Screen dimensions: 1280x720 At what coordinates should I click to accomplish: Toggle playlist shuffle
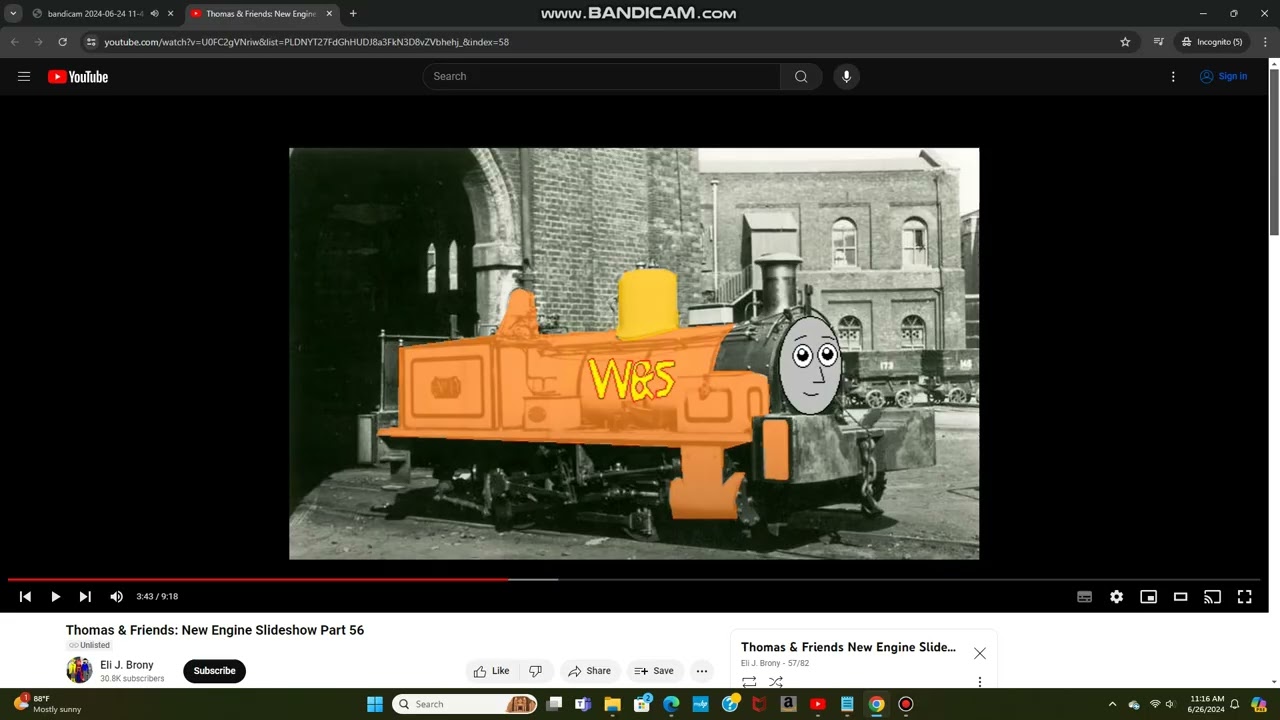point(776,682)
